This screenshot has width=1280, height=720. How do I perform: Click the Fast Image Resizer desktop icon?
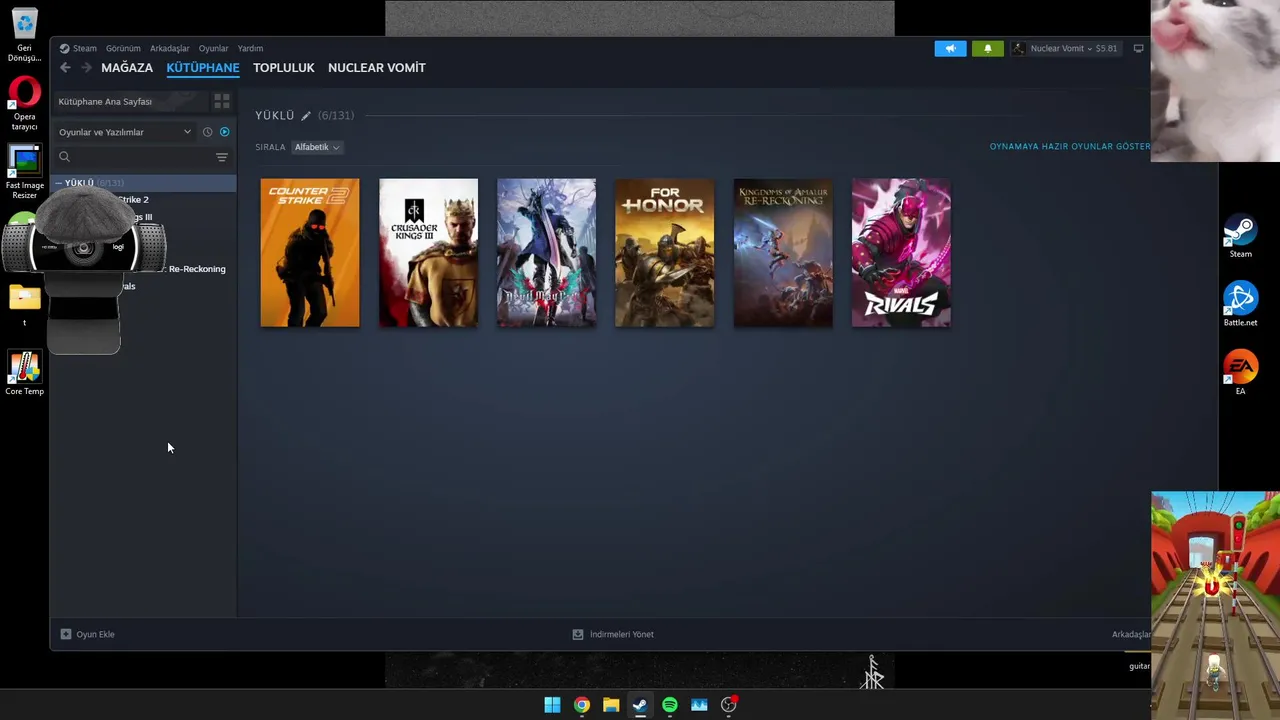tap(24, 173)
